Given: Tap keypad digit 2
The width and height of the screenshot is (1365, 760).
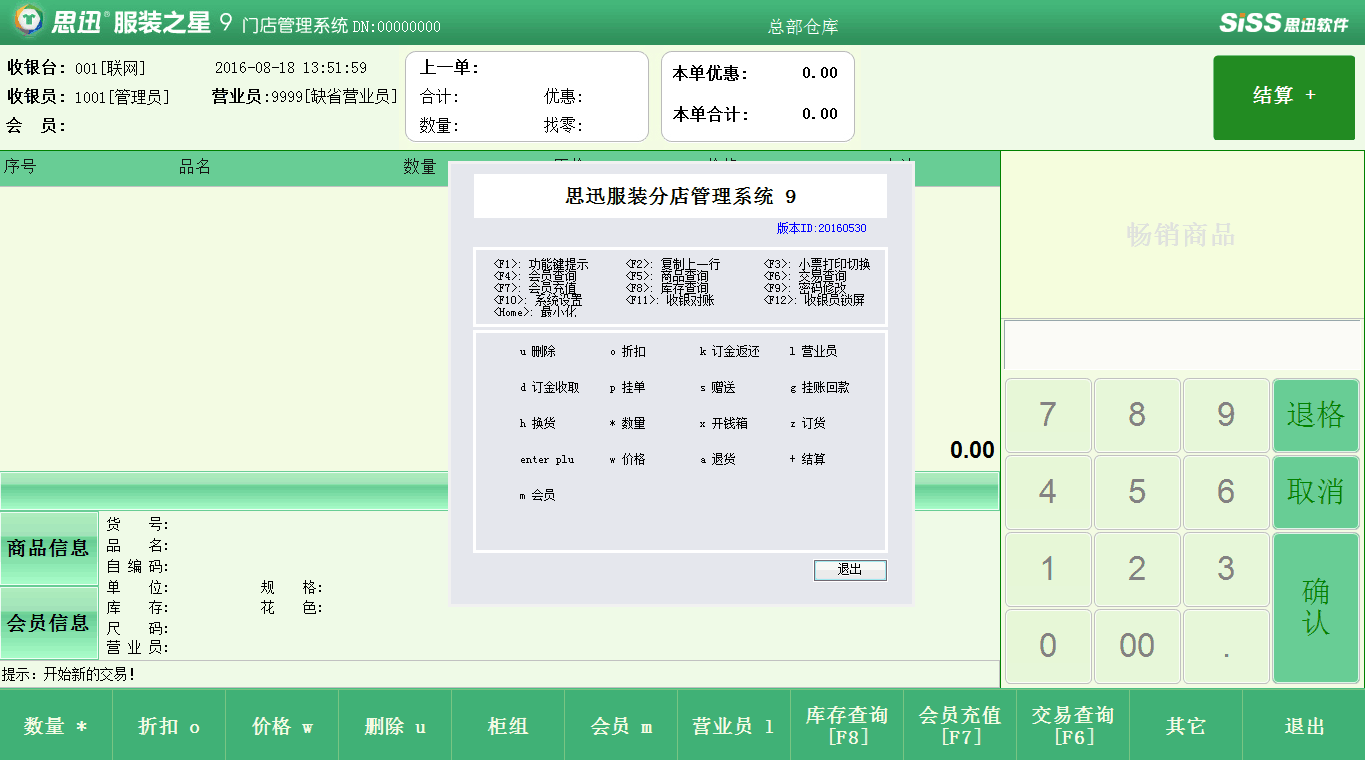Looking at the screenshot, I should 1137,569.
